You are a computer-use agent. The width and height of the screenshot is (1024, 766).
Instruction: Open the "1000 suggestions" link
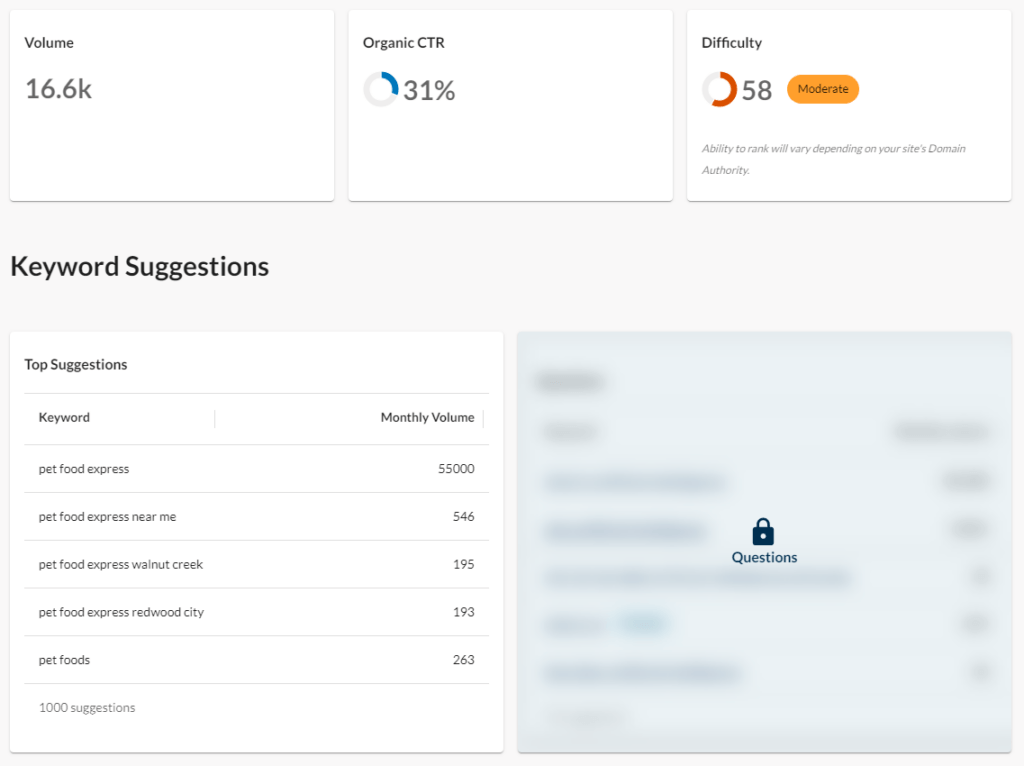point(87,707)
